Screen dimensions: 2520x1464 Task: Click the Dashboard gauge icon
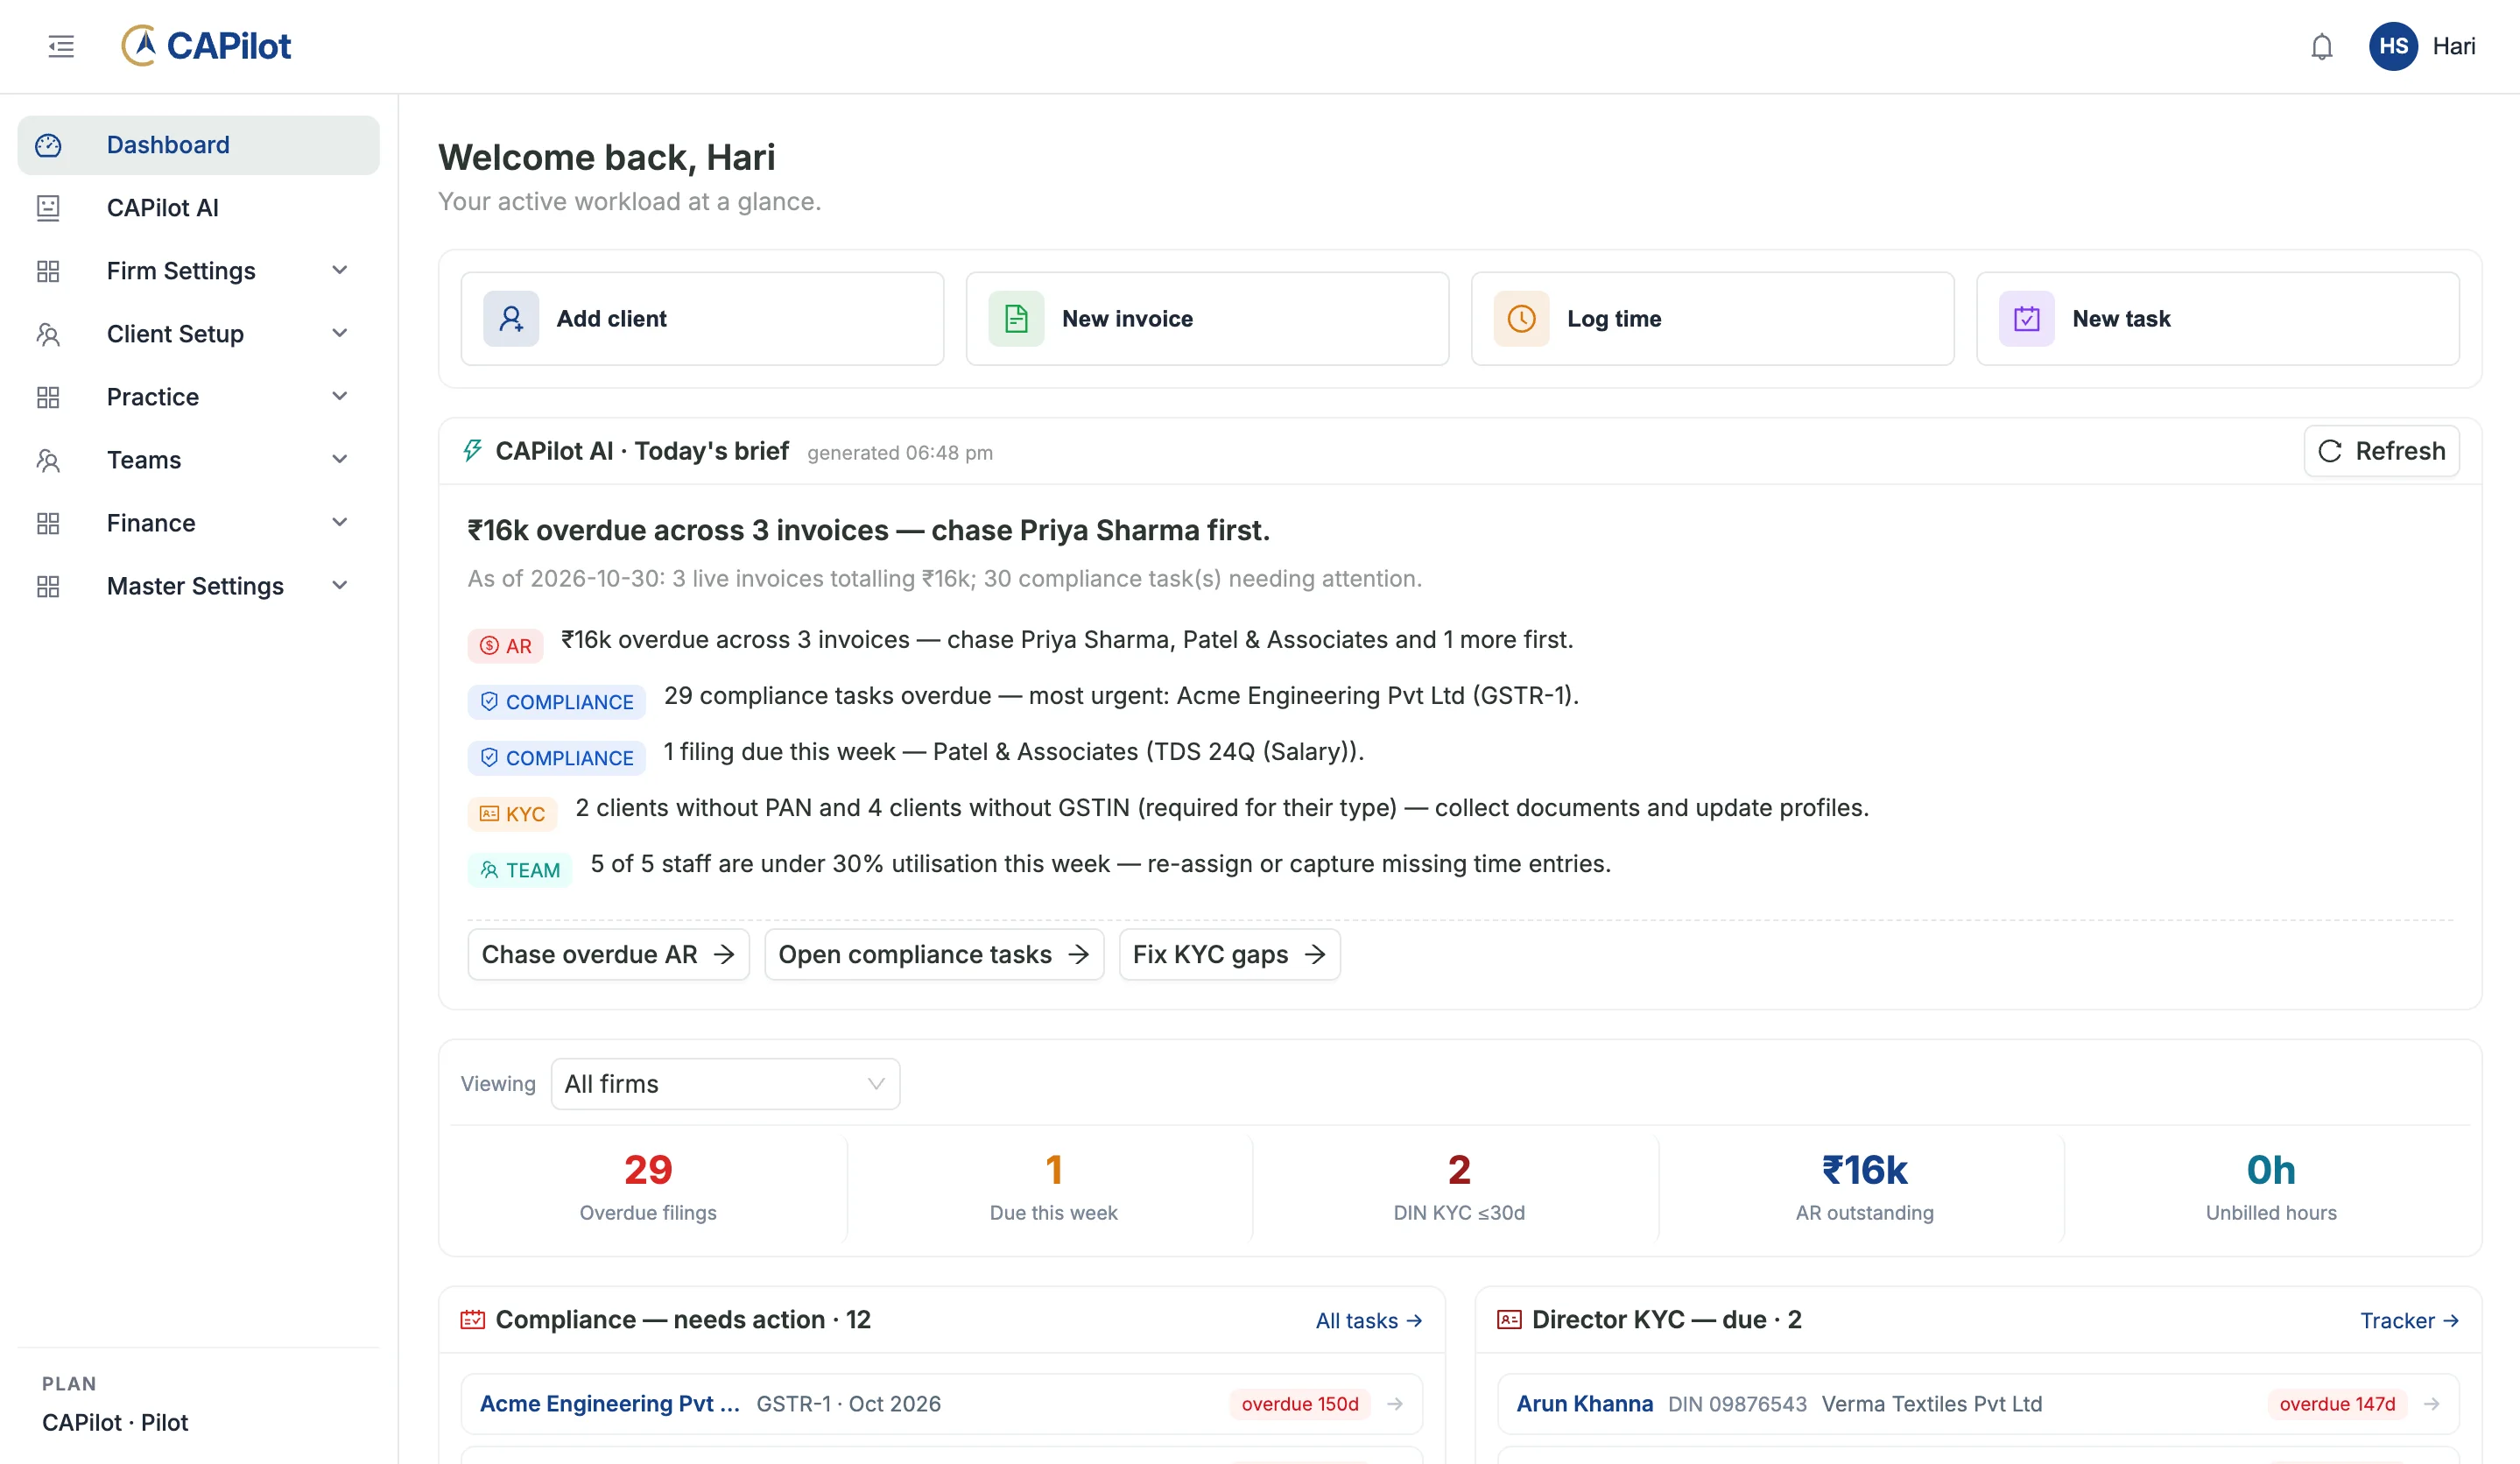tap(48, 145)
